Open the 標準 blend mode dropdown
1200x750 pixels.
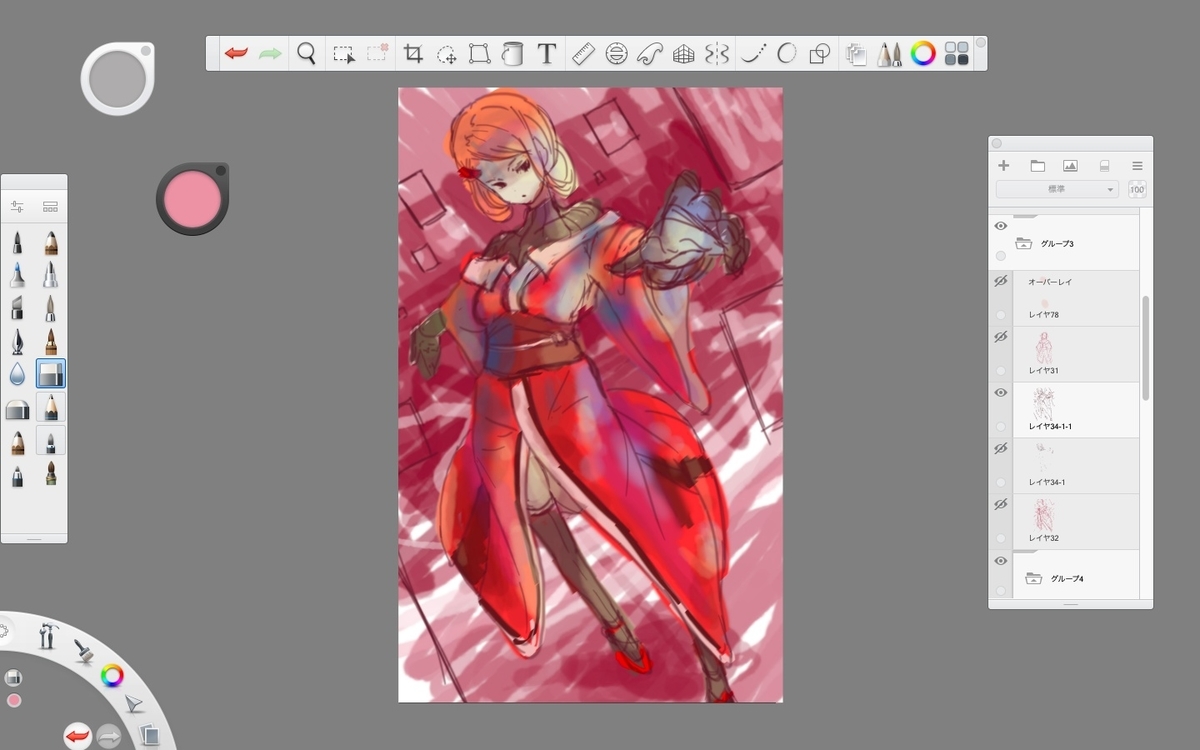pyautogui.click(x=1057, y=190)
